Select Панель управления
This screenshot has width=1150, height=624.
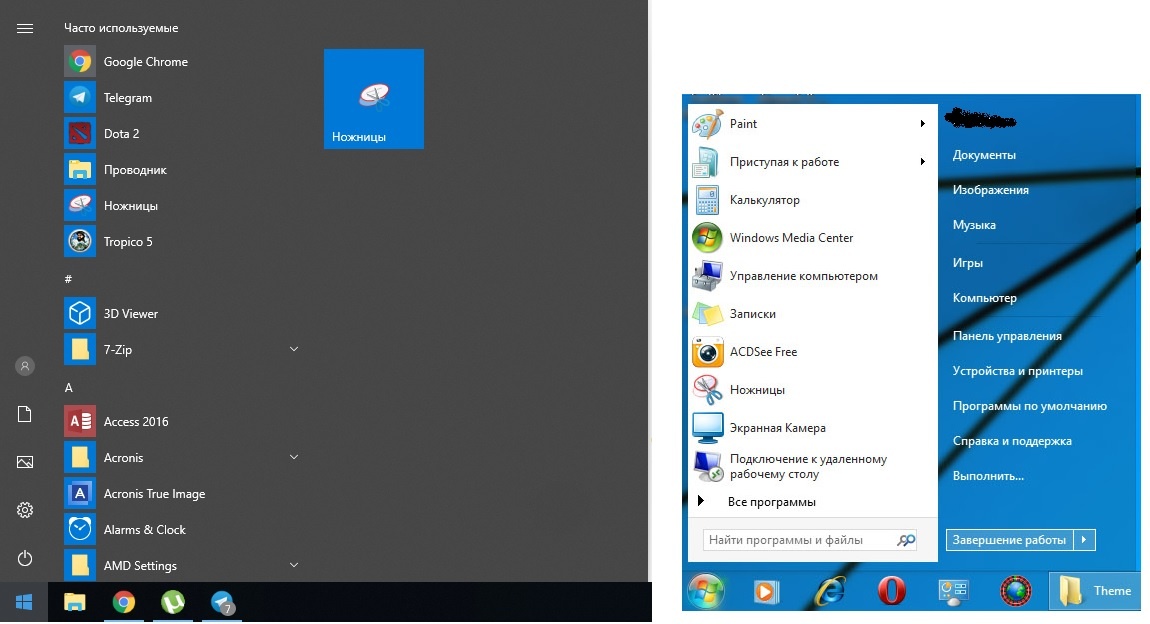point(1009,335)
